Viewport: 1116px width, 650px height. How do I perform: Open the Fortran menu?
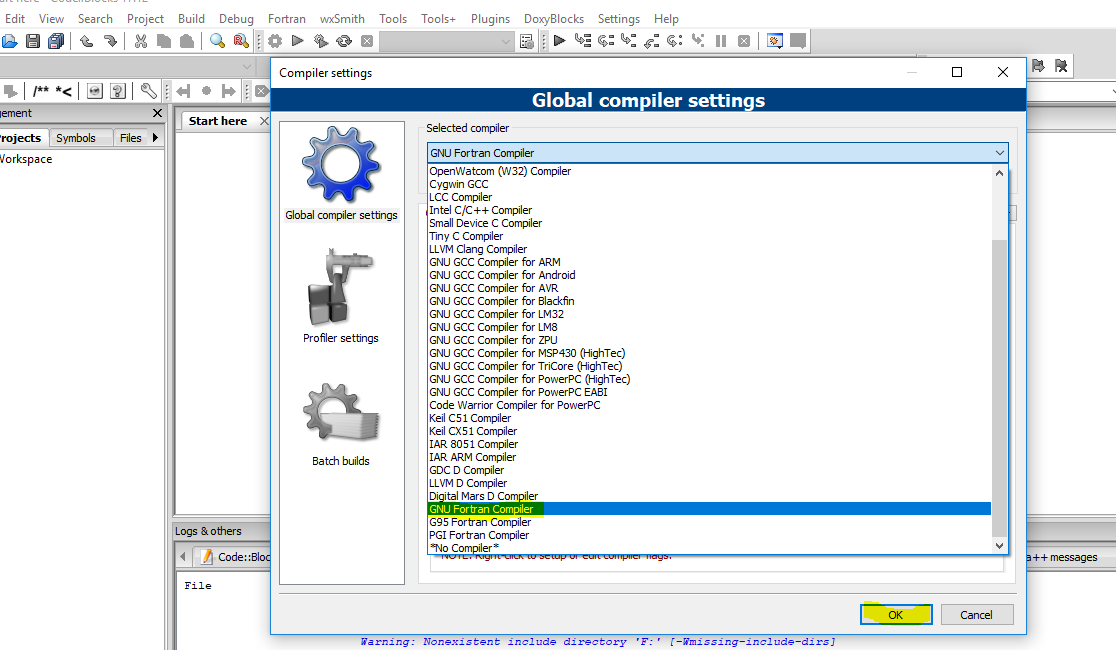tap(287, 19)
